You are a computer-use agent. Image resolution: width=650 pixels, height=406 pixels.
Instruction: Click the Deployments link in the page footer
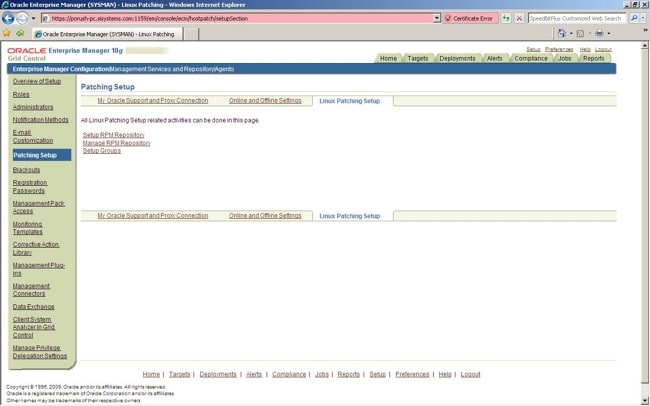point(218,374)
